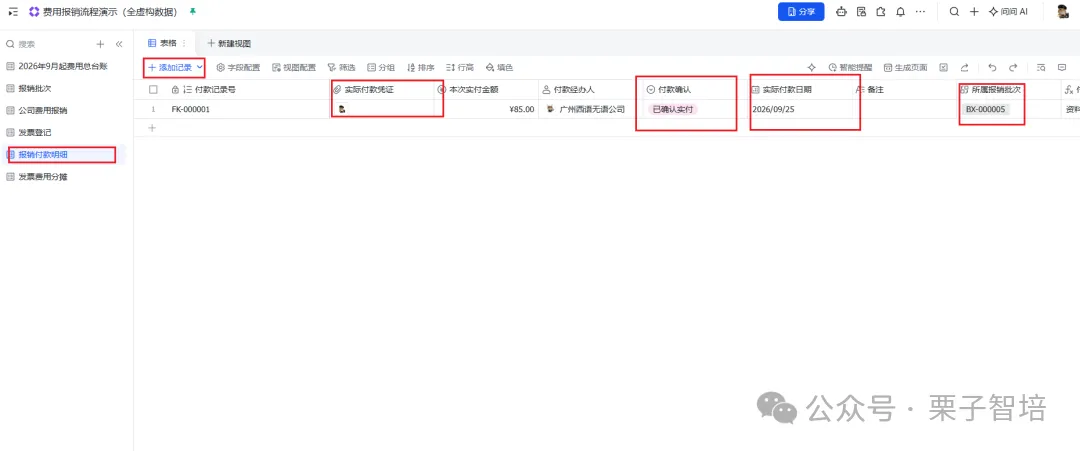Click the 已确认实付 status tag
This screenshot has height=451, width=1080.
673,109
